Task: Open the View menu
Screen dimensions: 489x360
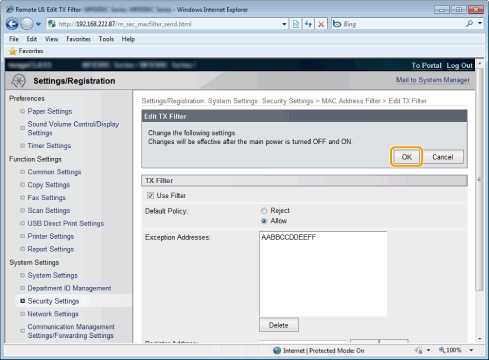Action: pyautogui.click(x=52, y=39)
